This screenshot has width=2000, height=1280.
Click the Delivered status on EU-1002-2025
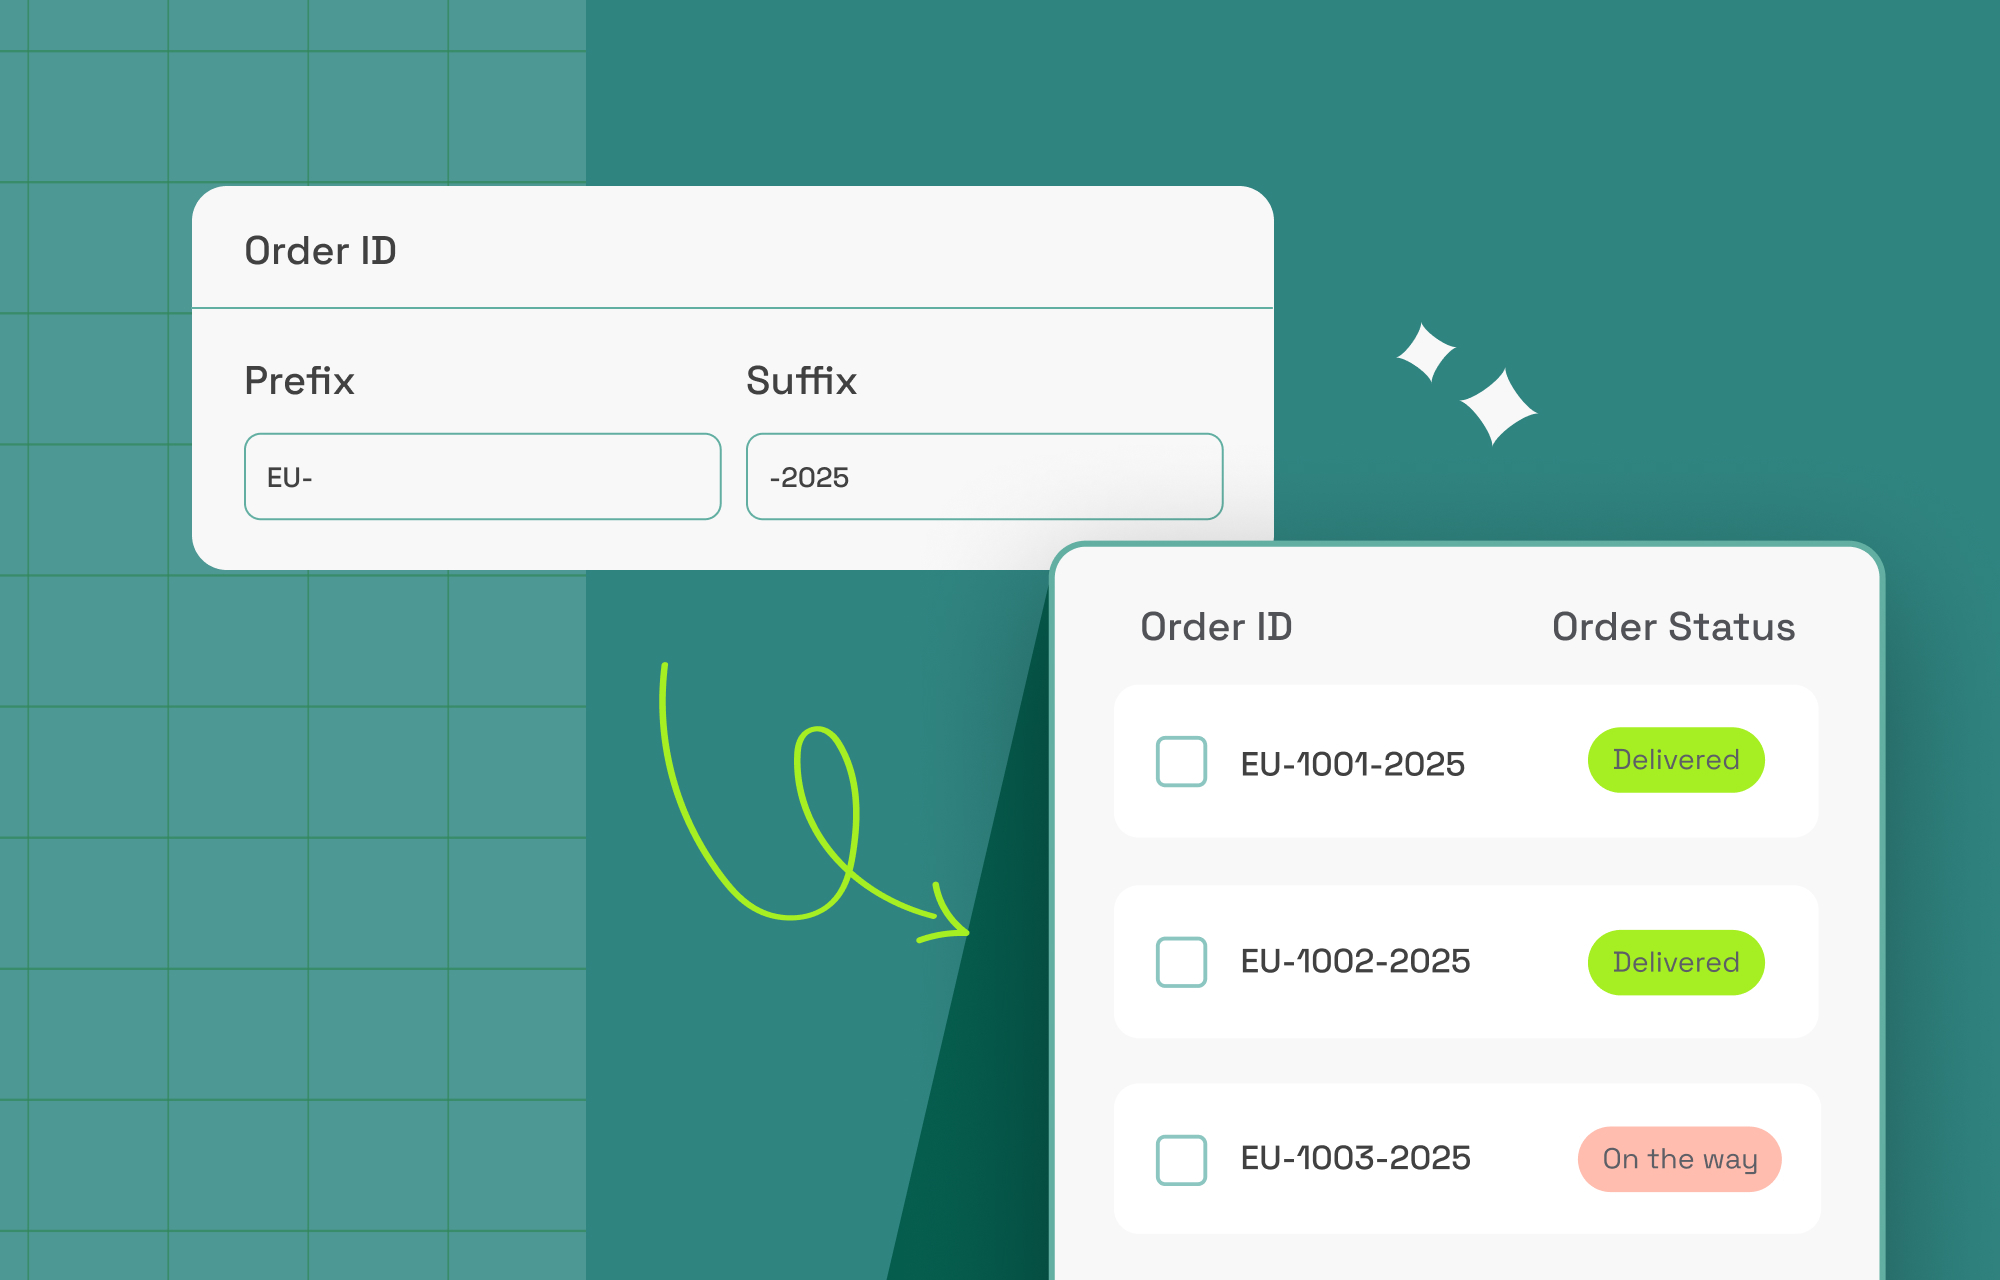coord(1676,962)
